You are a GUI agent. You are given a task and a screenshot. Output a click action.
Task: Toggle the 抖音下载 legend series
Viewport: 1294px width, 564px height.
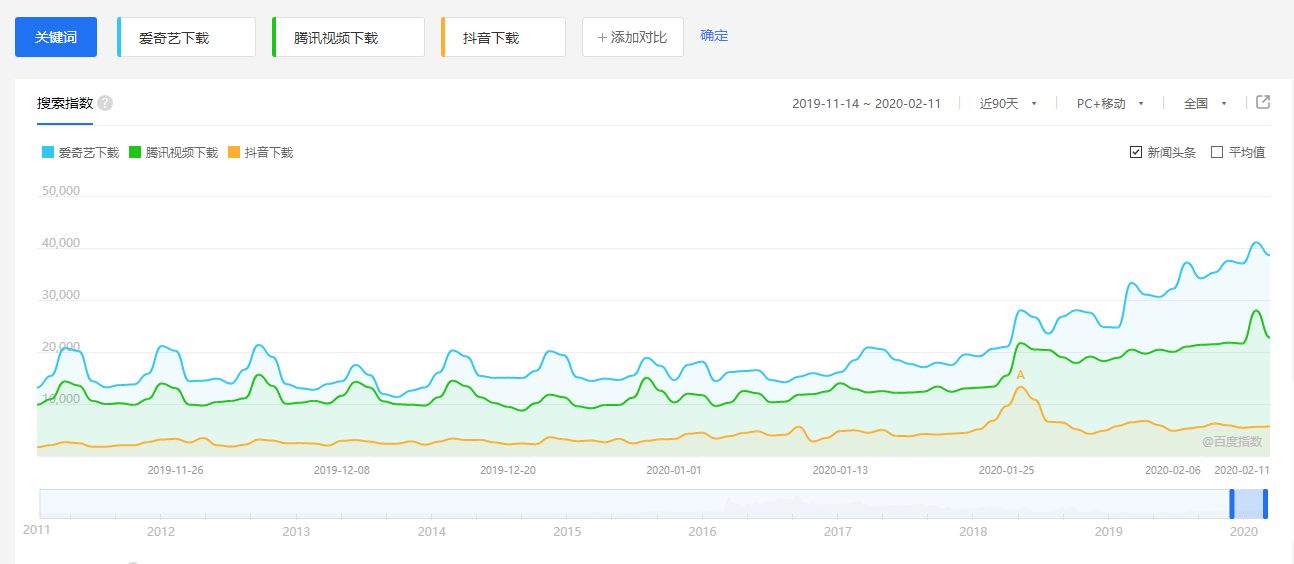[x=260, y=153]
